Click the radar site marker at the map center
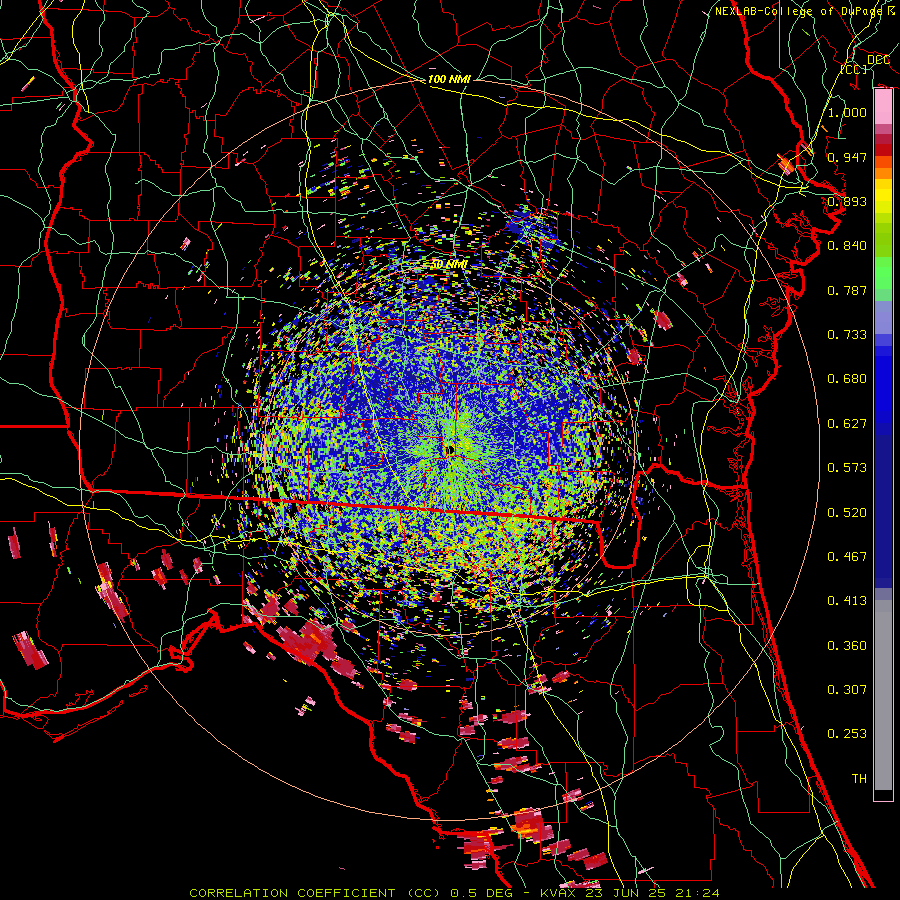 point(449,449)
